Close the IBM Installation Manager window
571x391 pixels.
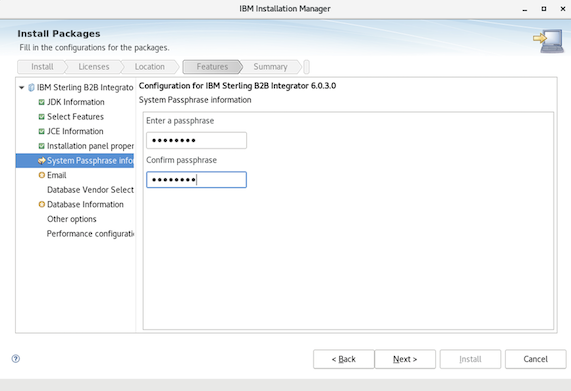[563, 9]
